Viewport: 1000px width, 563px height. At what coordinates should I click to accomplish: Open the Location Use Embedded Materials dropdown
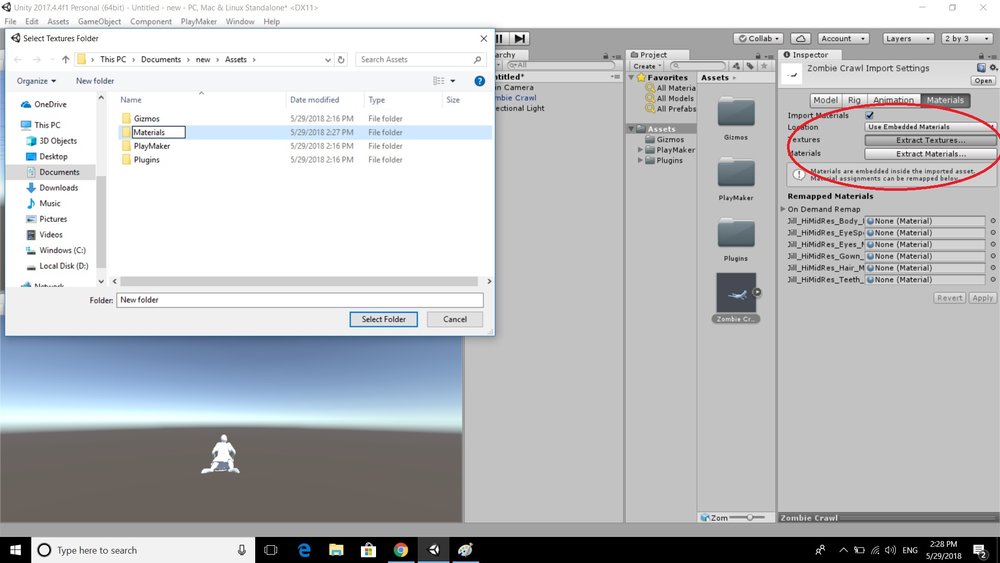(x=930, y=127)
